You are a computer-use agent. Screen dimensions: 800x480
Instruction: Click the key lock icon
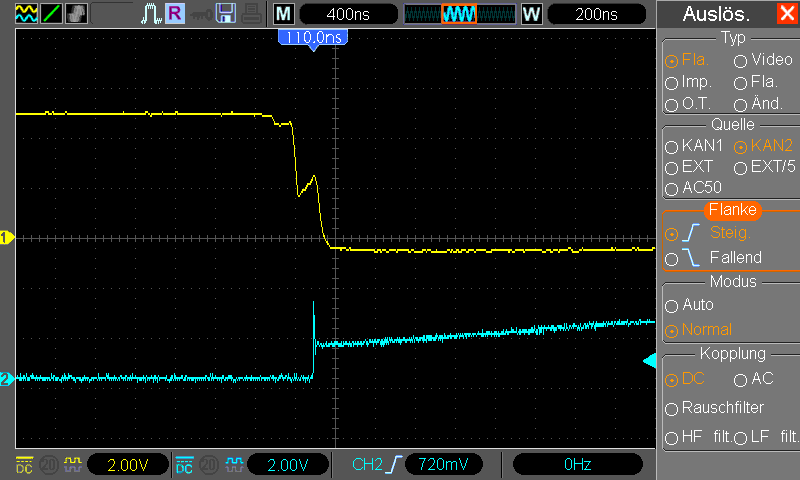pyautogui.click(x=201, y=14)
